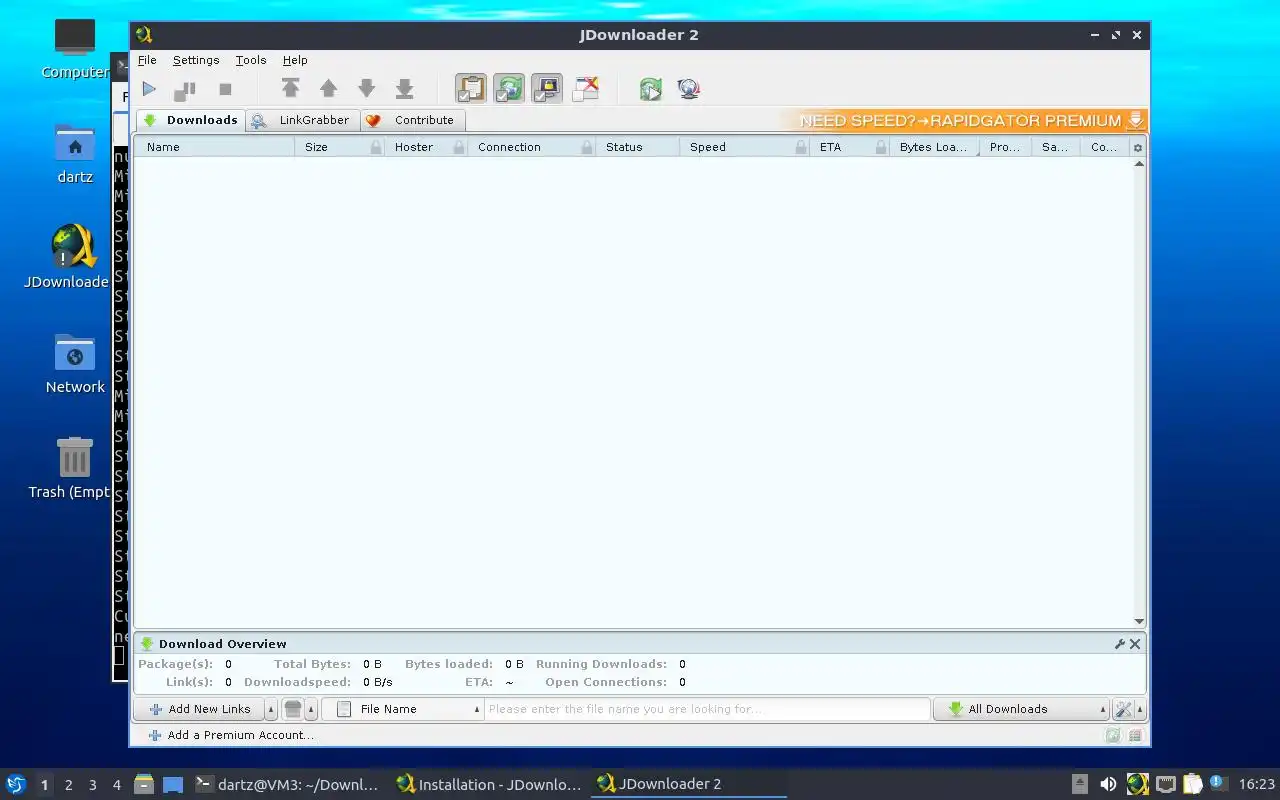Image resolution: width=1280 pixels, height=800 pixels.
Task: Expand Add New Links options arrow
Action: (x=271, y=709)
